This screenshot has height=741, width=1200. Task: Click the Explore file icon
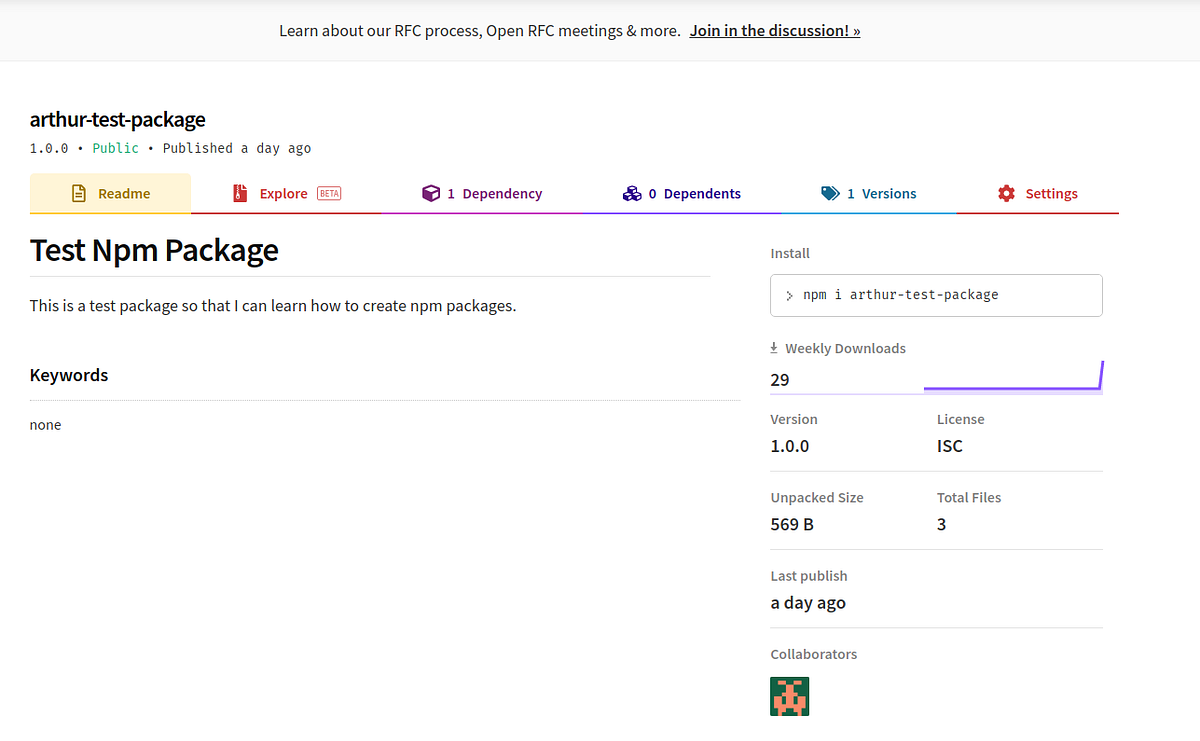pos(239,194)
